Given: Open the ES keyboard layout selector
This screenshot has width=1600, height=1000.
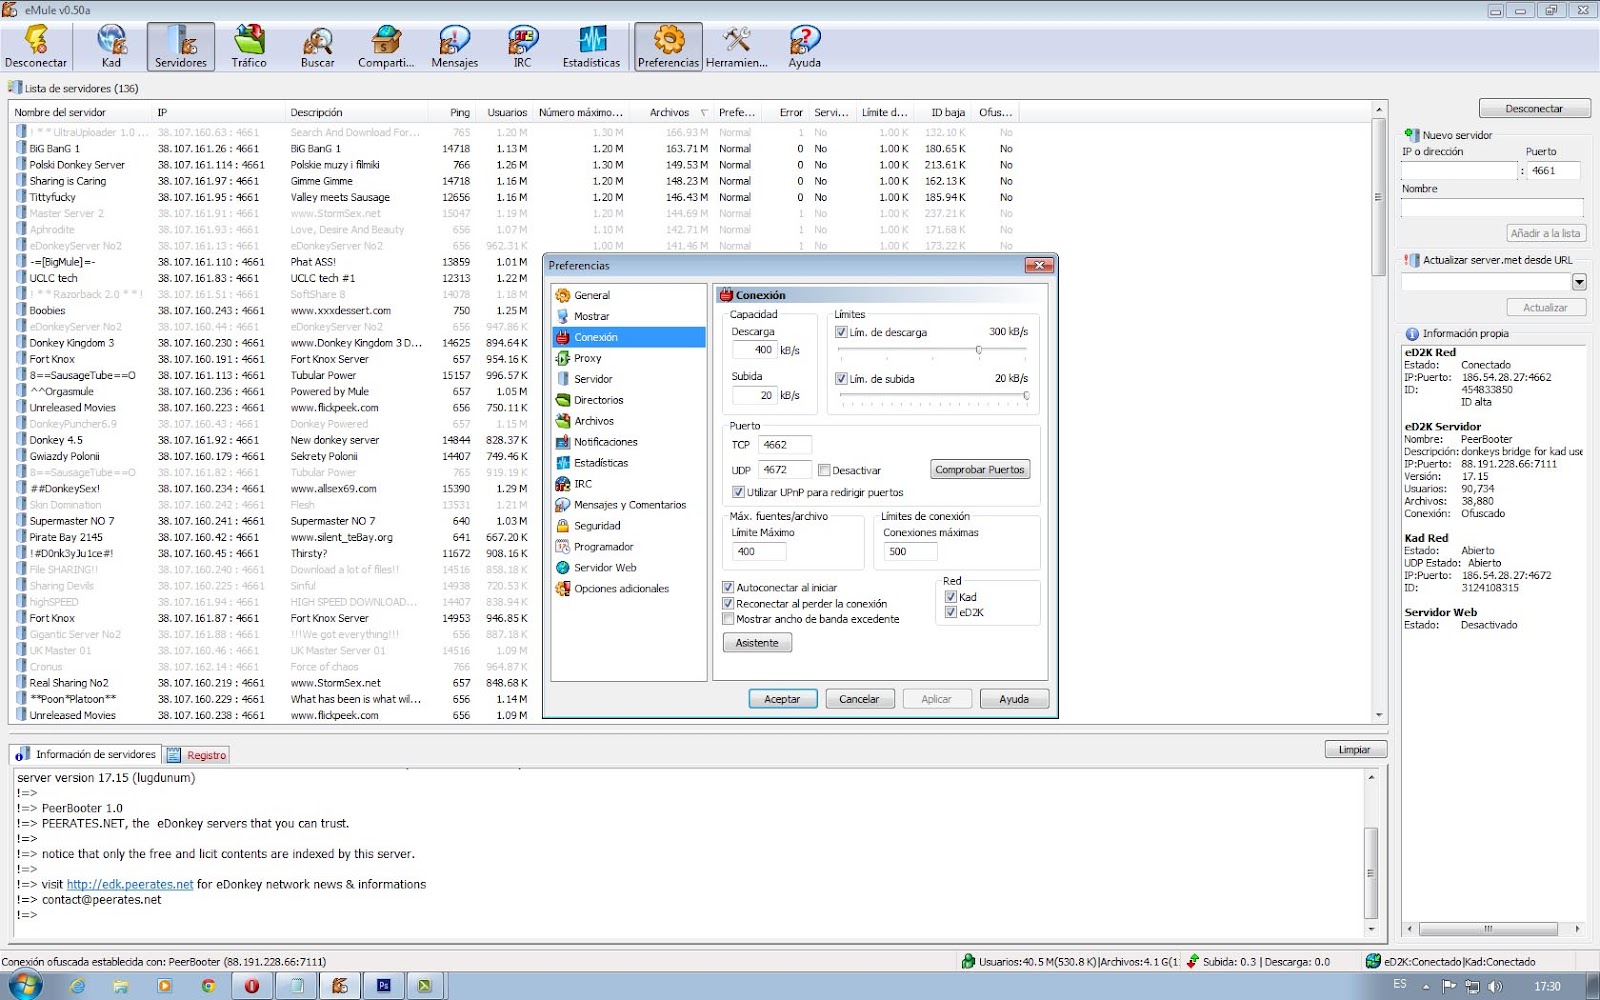Looking at the screenshot, I should tap(1400, 984).
